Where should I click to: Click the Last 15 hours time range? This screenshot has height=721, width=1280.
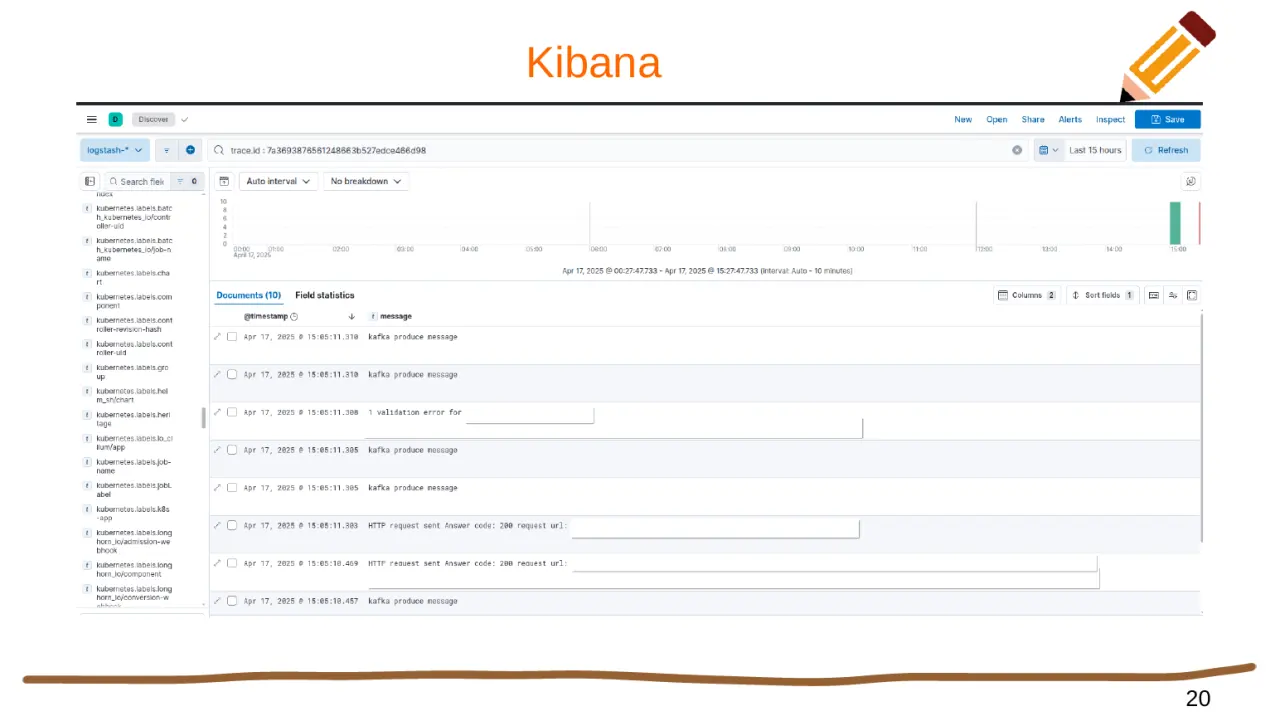1095,150
